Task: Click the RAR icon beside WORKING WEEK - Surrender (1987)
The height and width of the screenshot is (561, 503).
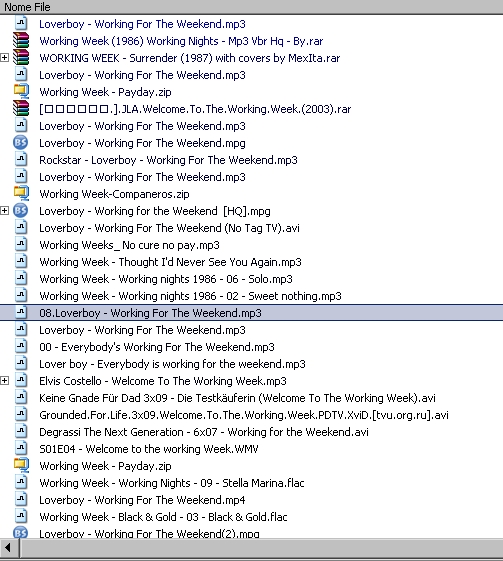Action: point(21,58)
